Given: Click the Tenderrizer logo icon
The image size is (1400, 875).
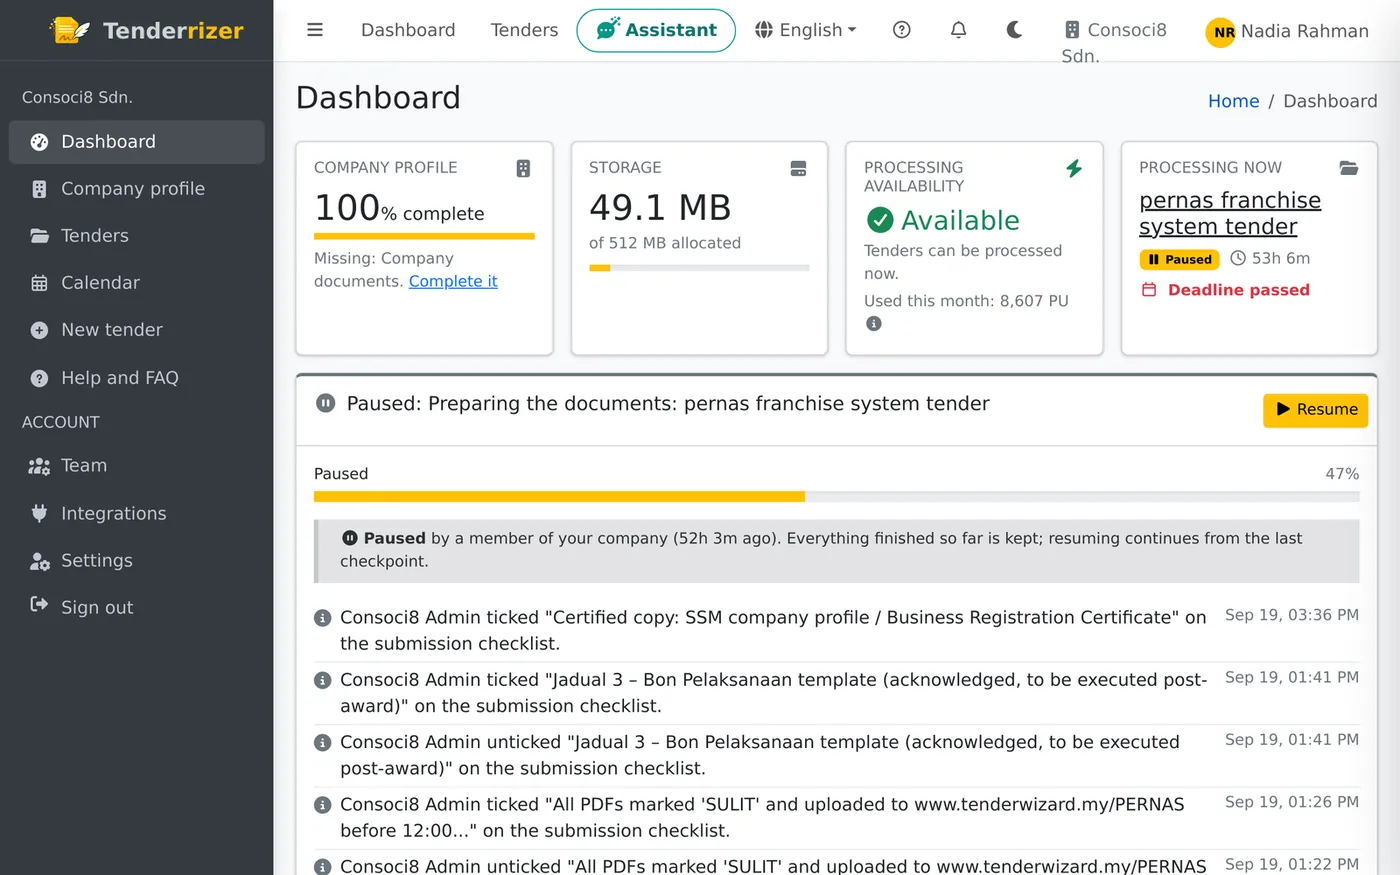Looking at the screenshot, I should [69, 30].
